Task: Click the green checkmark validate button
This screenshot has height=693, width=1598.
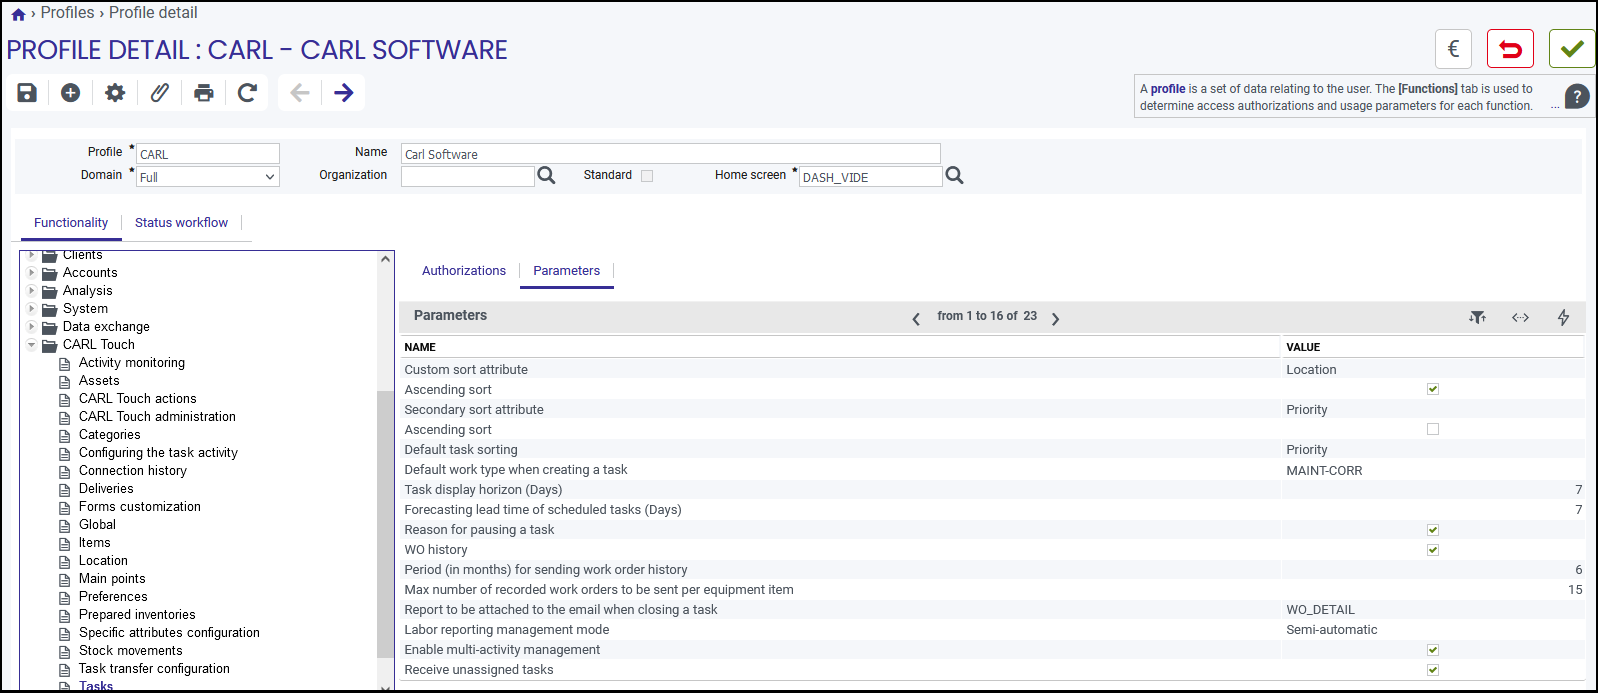Action: click(x=1572, y=49)
